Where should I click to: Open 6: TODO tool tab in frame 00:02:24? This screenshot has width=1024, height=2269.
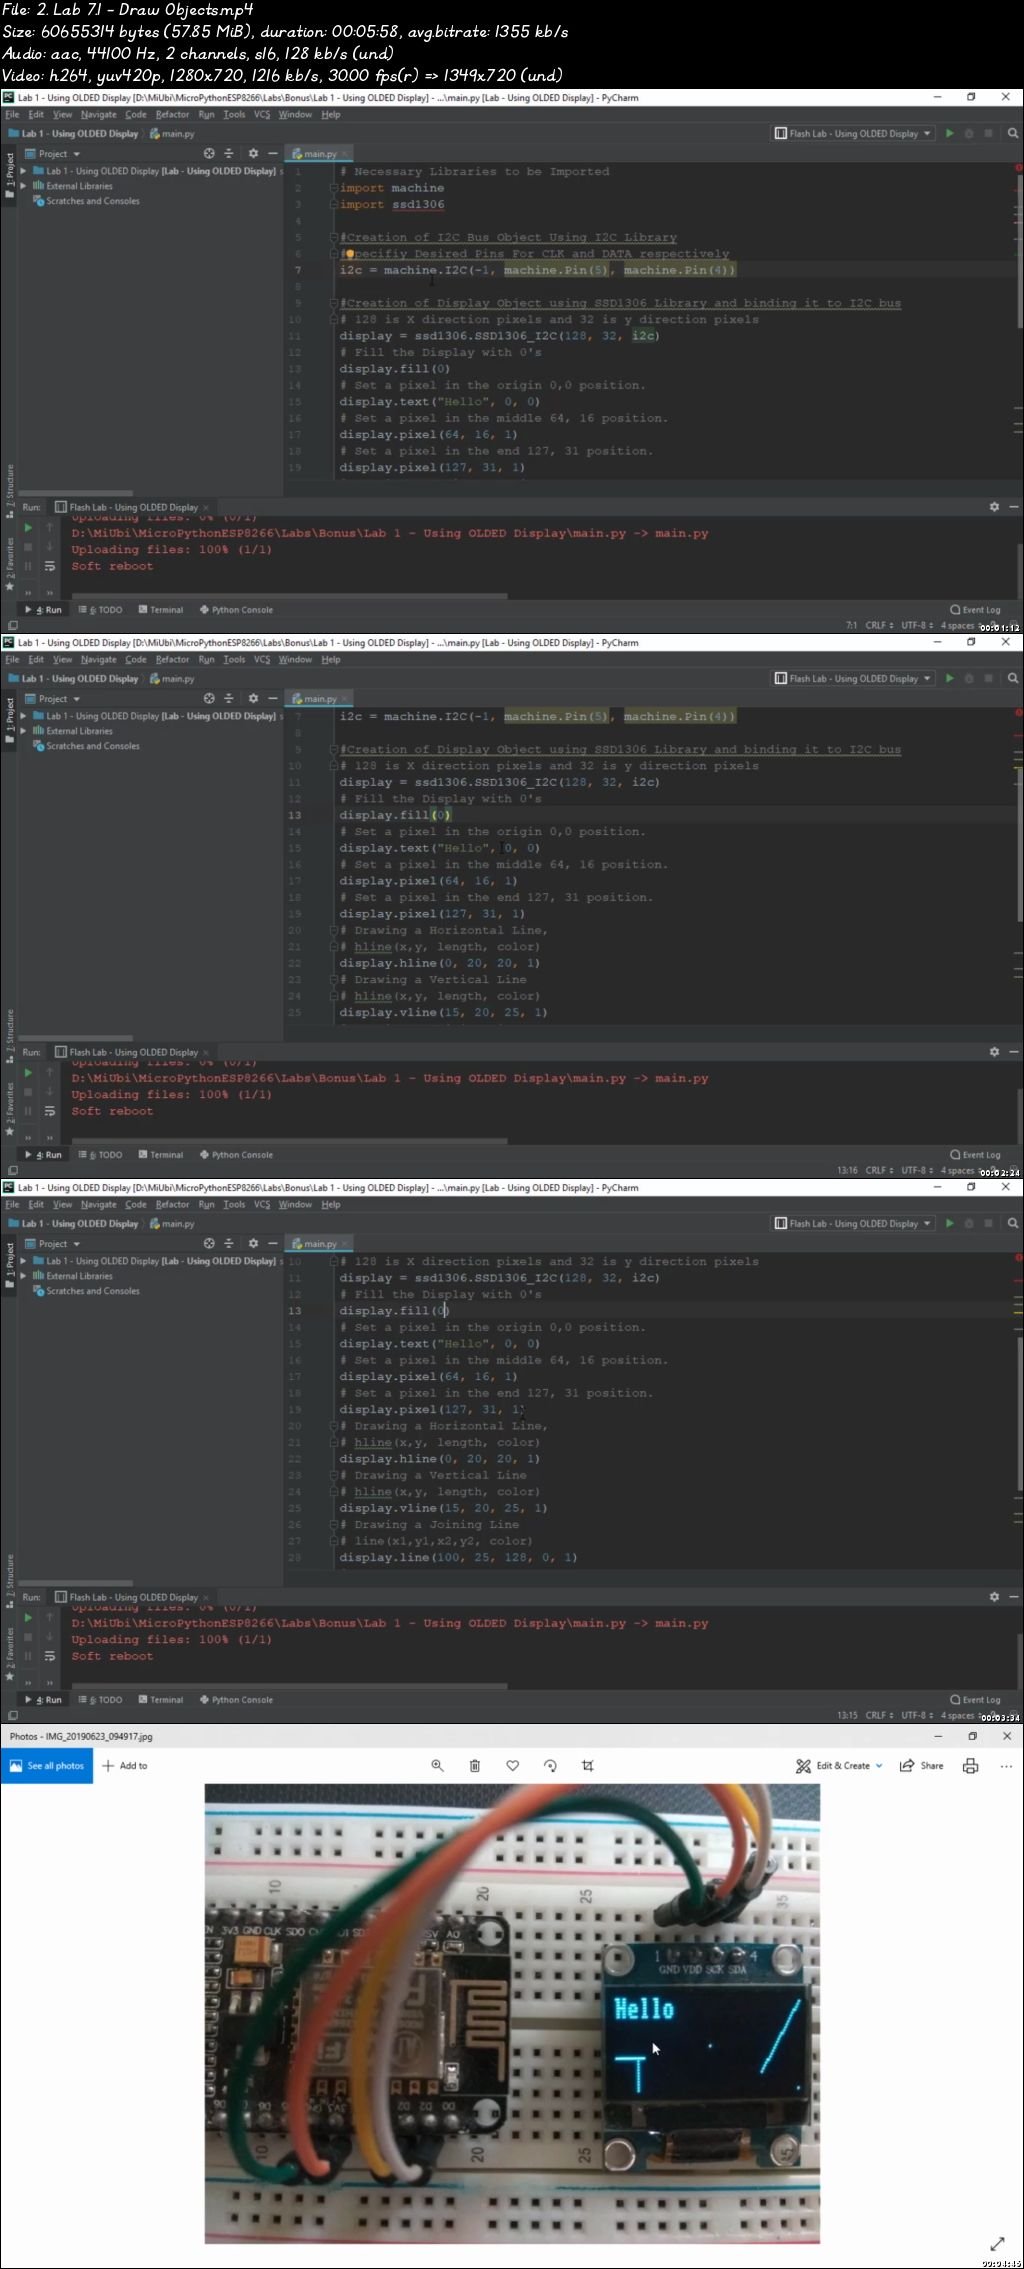coord(100,1154)
